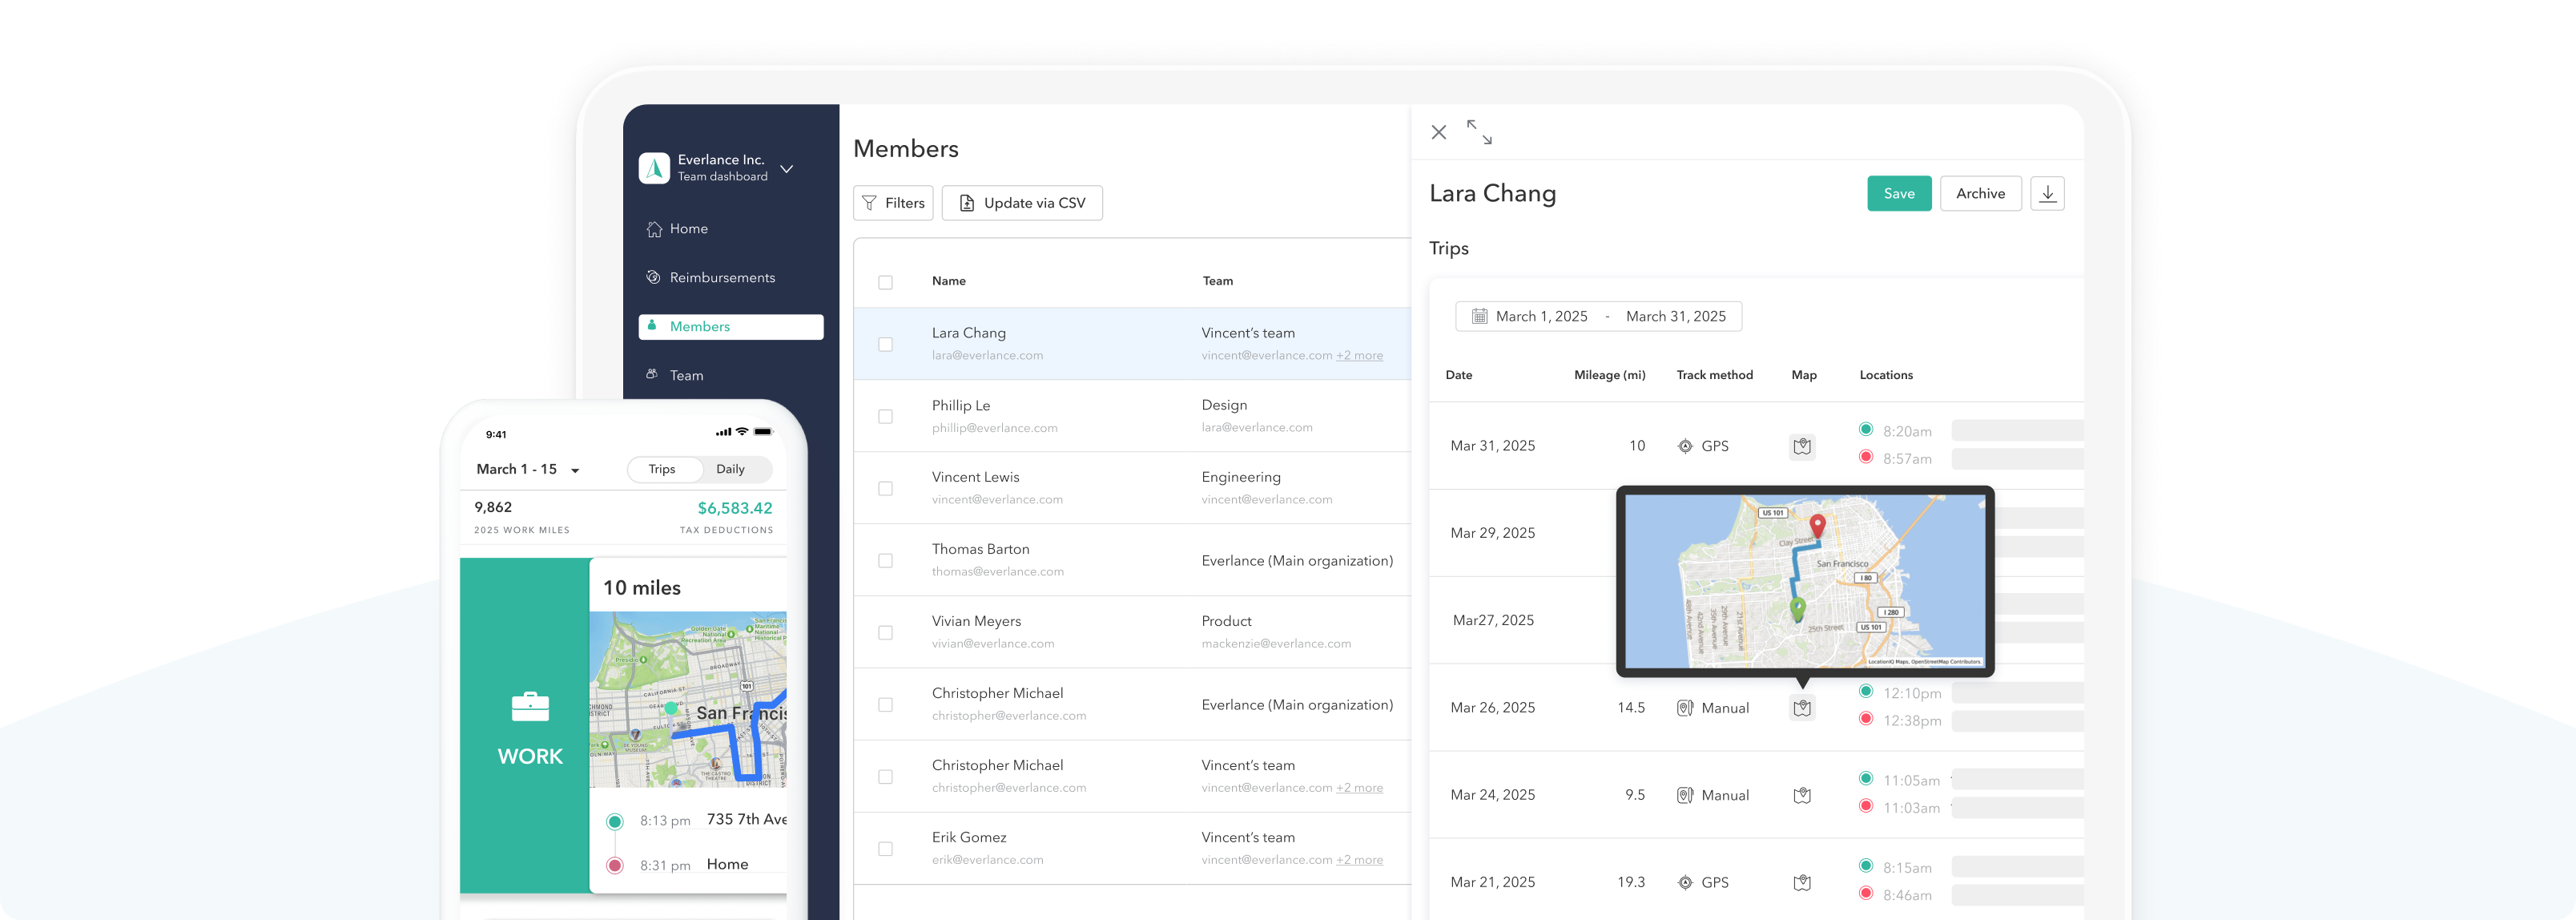The image size is (2576, 920).
Task: Click the Home house icon
Action: coord(654,229)
